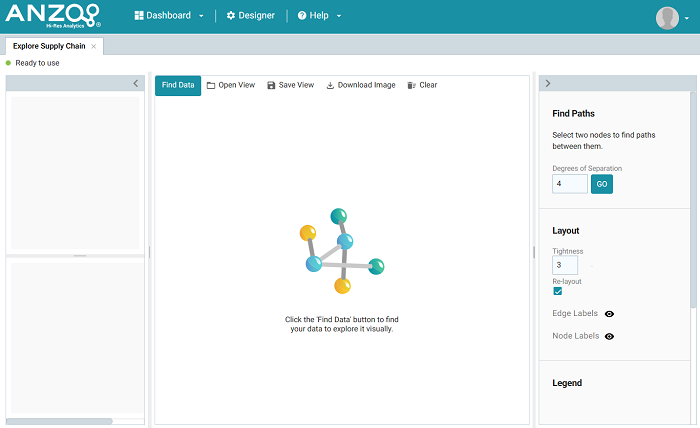The image size is (700, 428).
Task: Toggle Node Labels visibility eye
Action: coord(609,336)
